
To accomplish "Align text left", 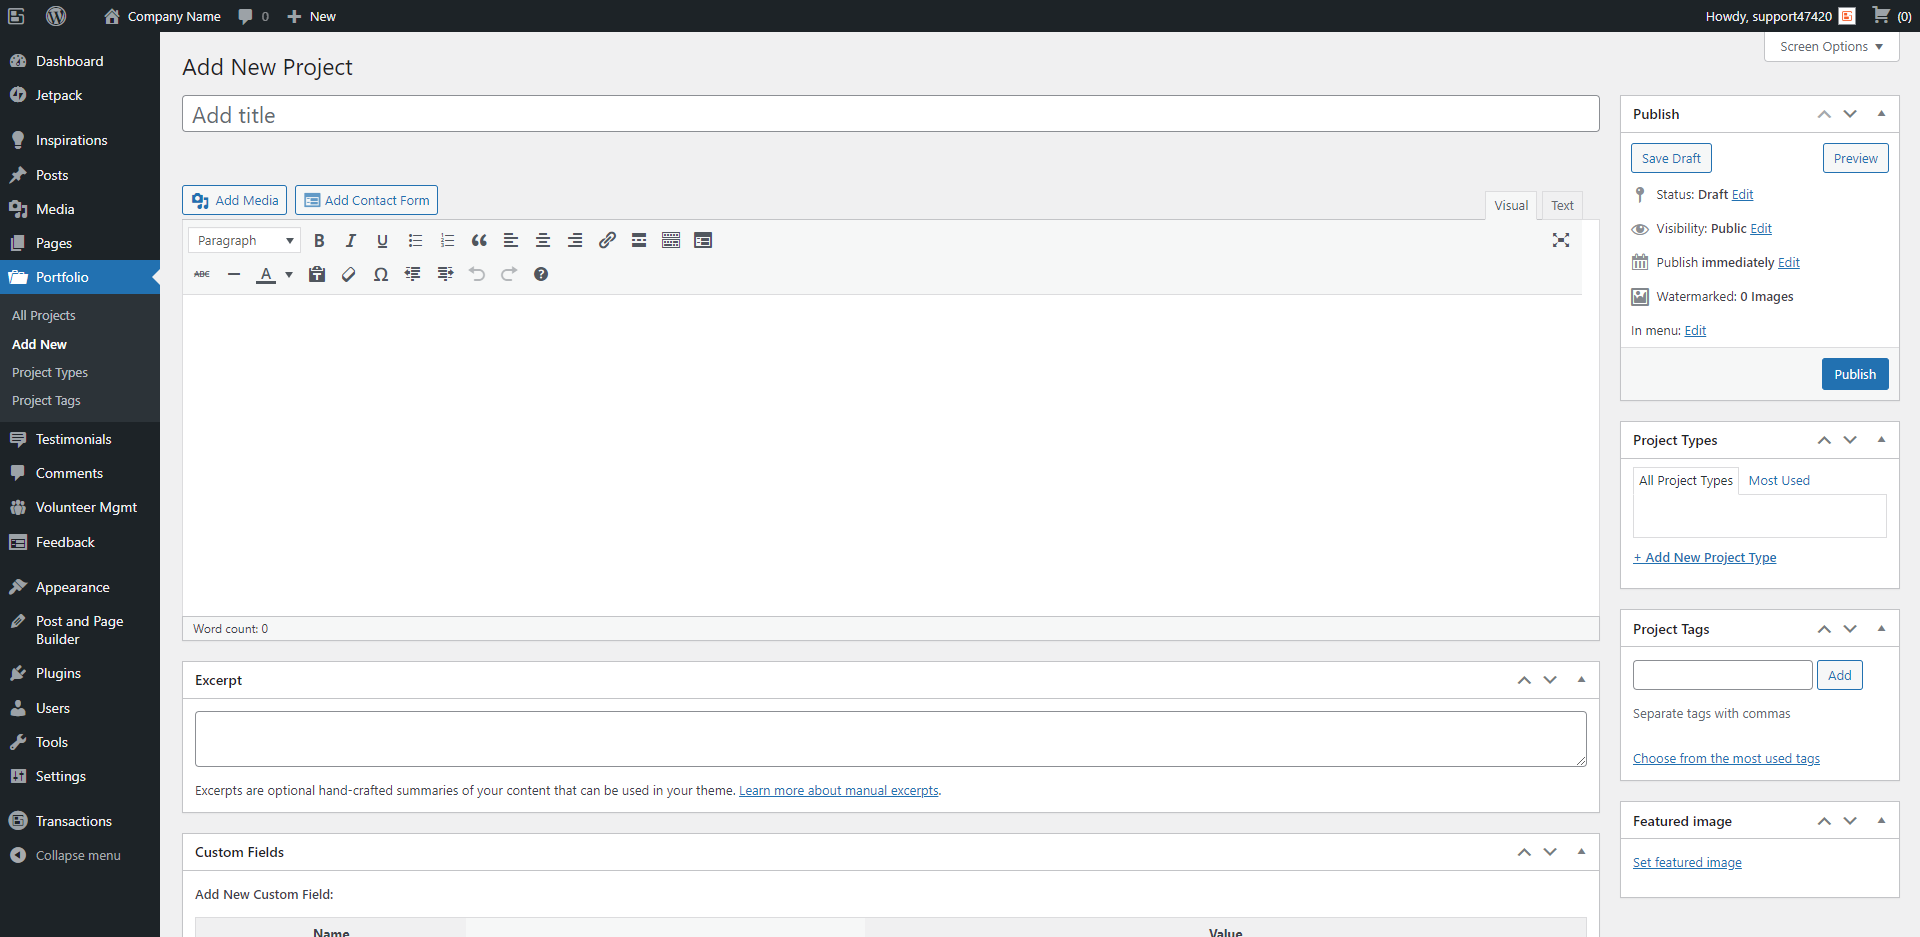I will (x=511, y=241).
